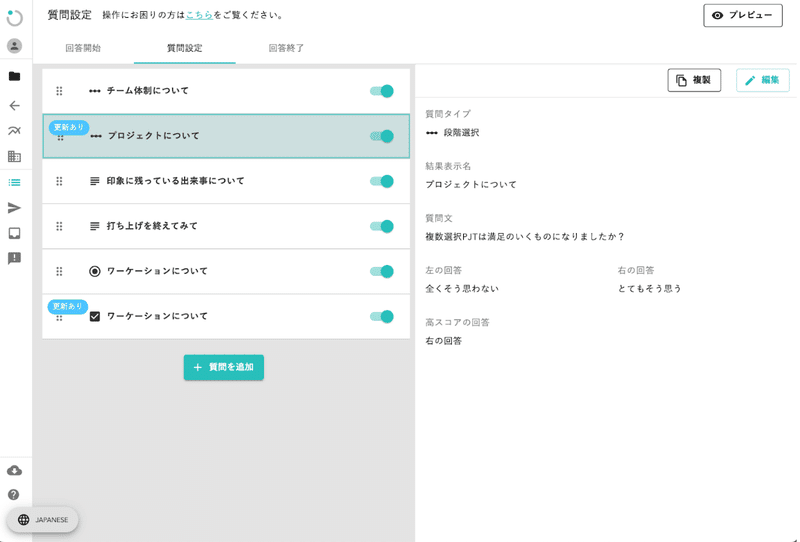Open the send paper plane icon

14,208
